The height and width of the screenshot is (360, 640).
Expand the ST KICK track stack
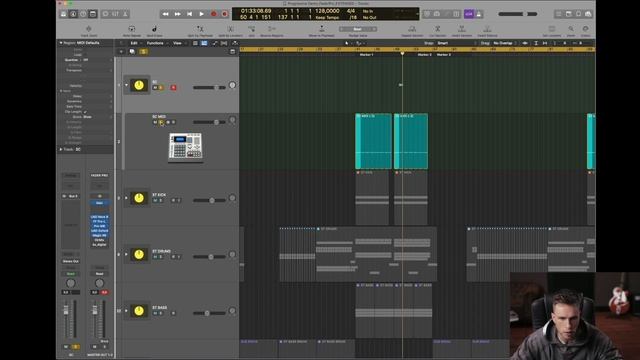(x=126, y=198)
